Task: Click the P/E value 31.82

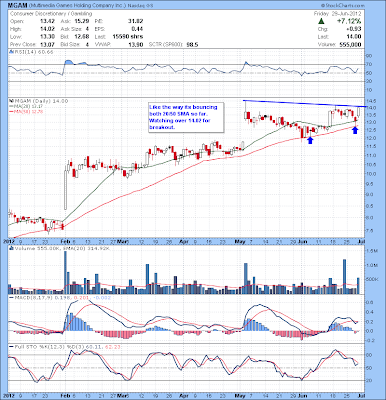Action: [136, 21]
